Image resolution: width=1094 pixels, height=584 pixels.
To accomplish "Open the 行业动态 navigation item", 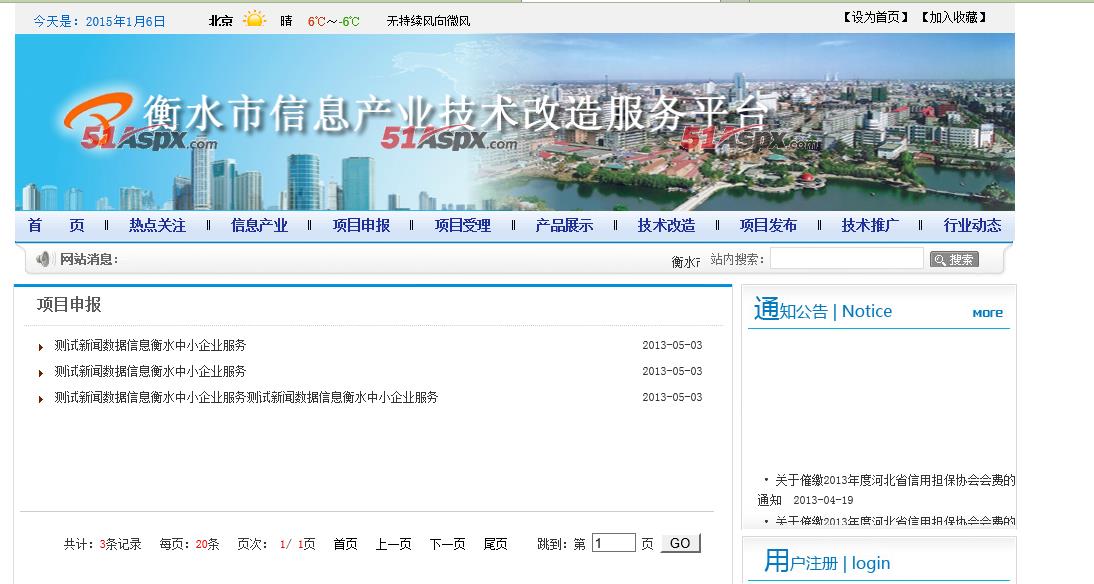I will (x=972, y=225).
